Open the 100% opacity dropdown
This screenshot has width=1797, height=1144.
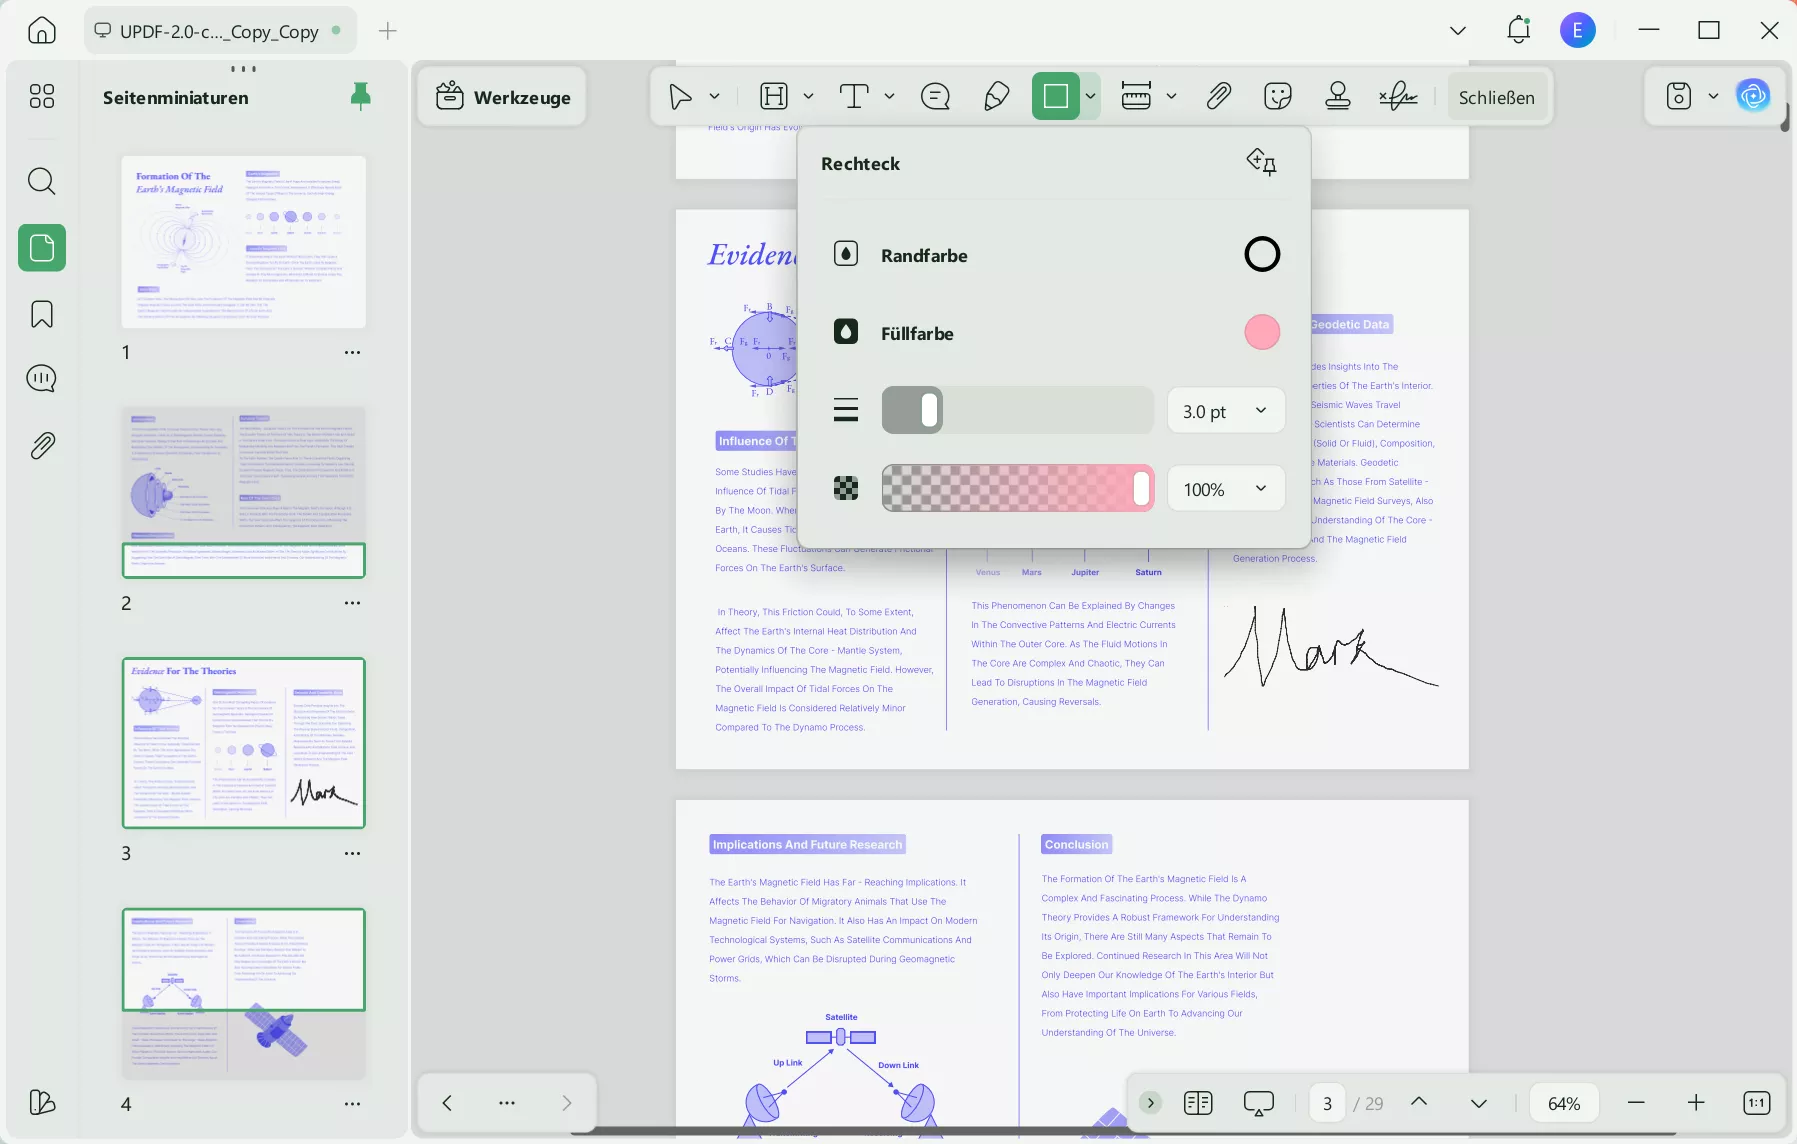pyautogui.click(x=1226, y=489)
